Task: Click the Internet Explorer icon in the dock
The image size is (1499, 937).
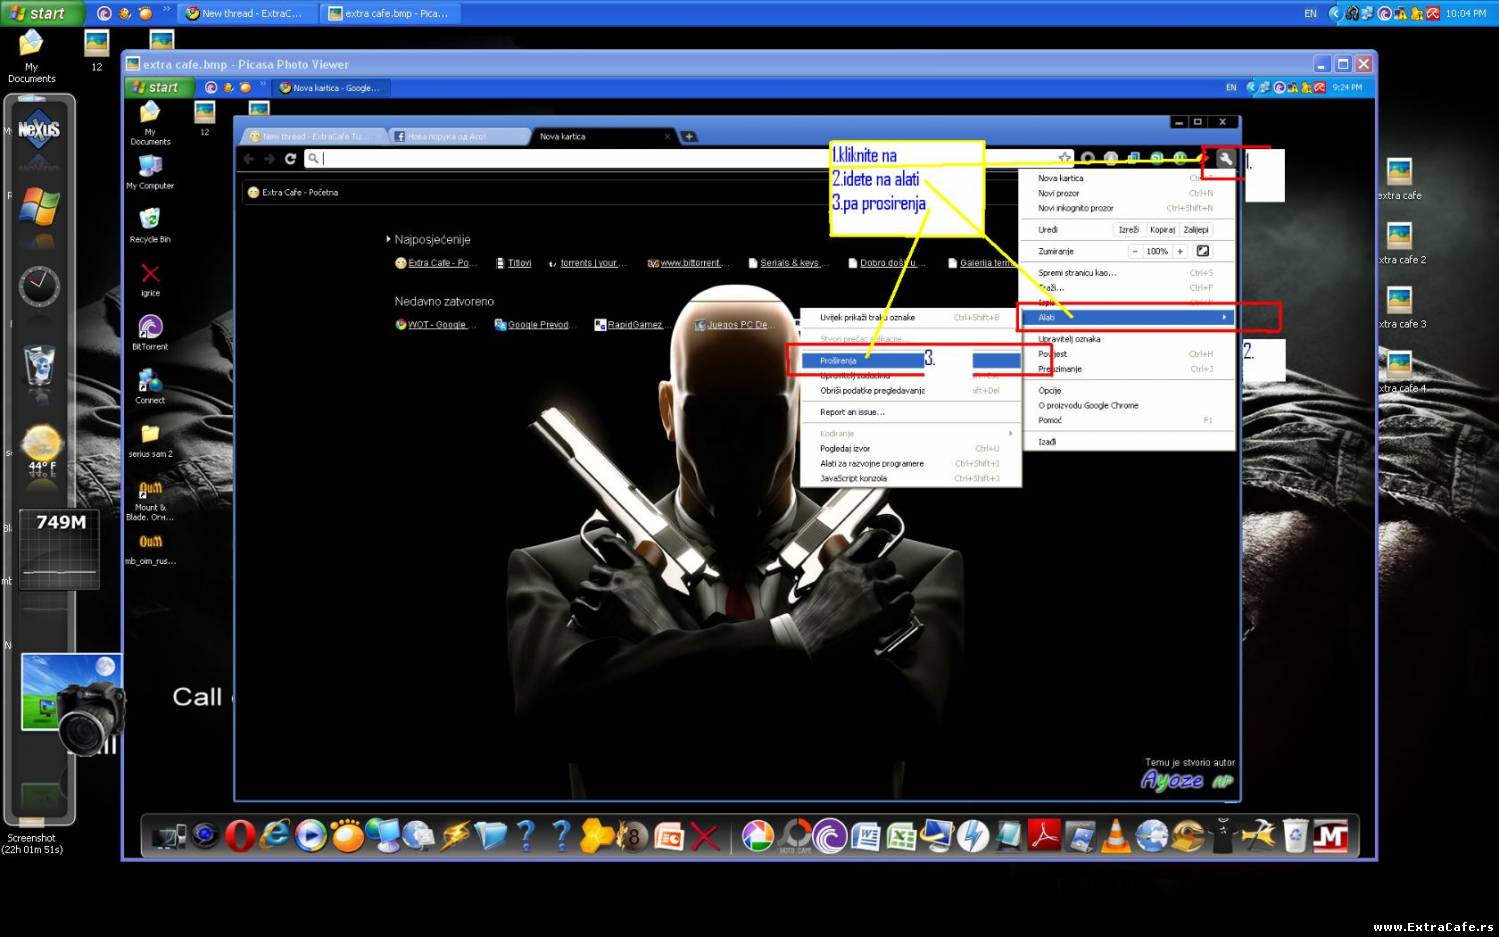Action: [x=275, y=835]
